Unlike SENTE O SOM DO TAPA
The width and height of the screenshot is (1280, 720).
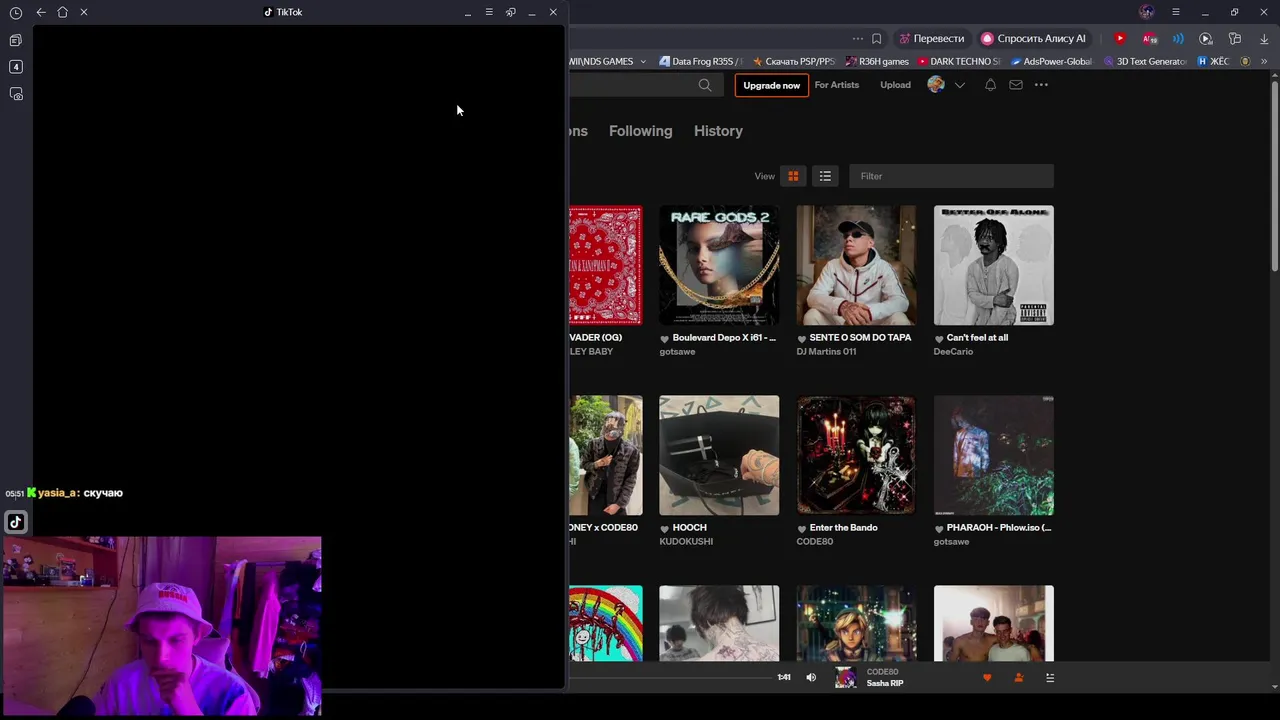[802, 339]
